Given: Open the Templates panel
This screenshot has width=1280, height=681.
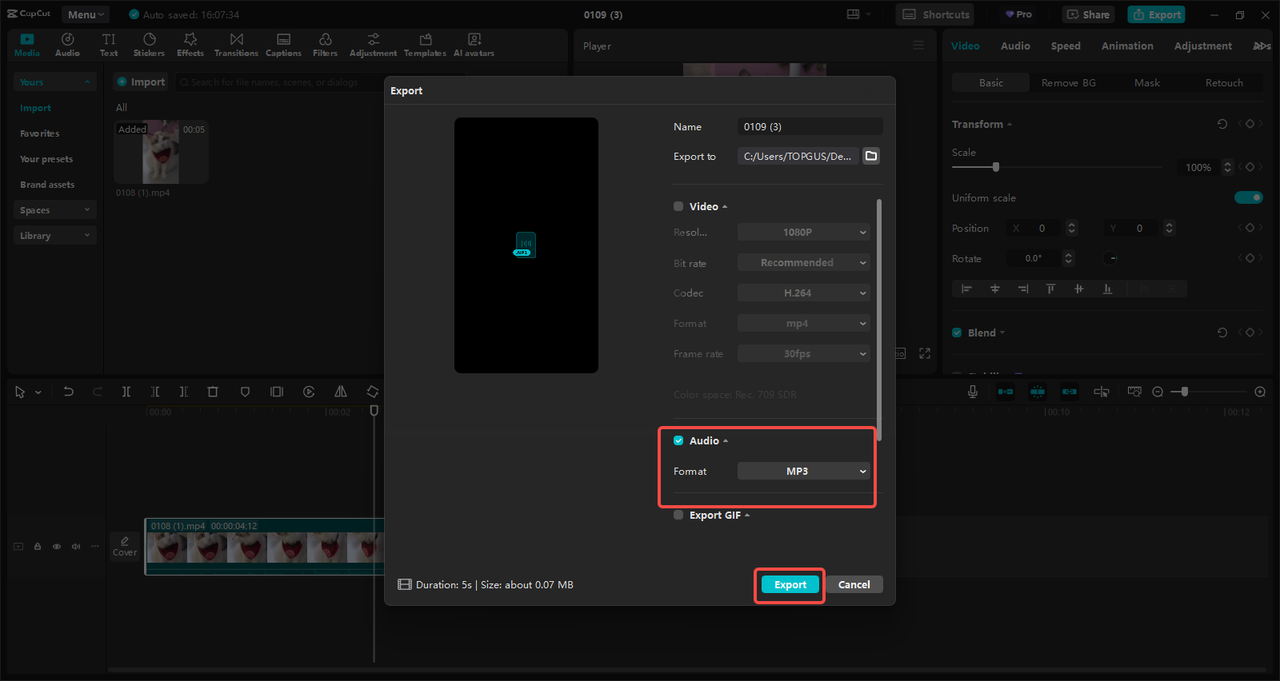Looking at the screenshot, I should pos(425,44).
